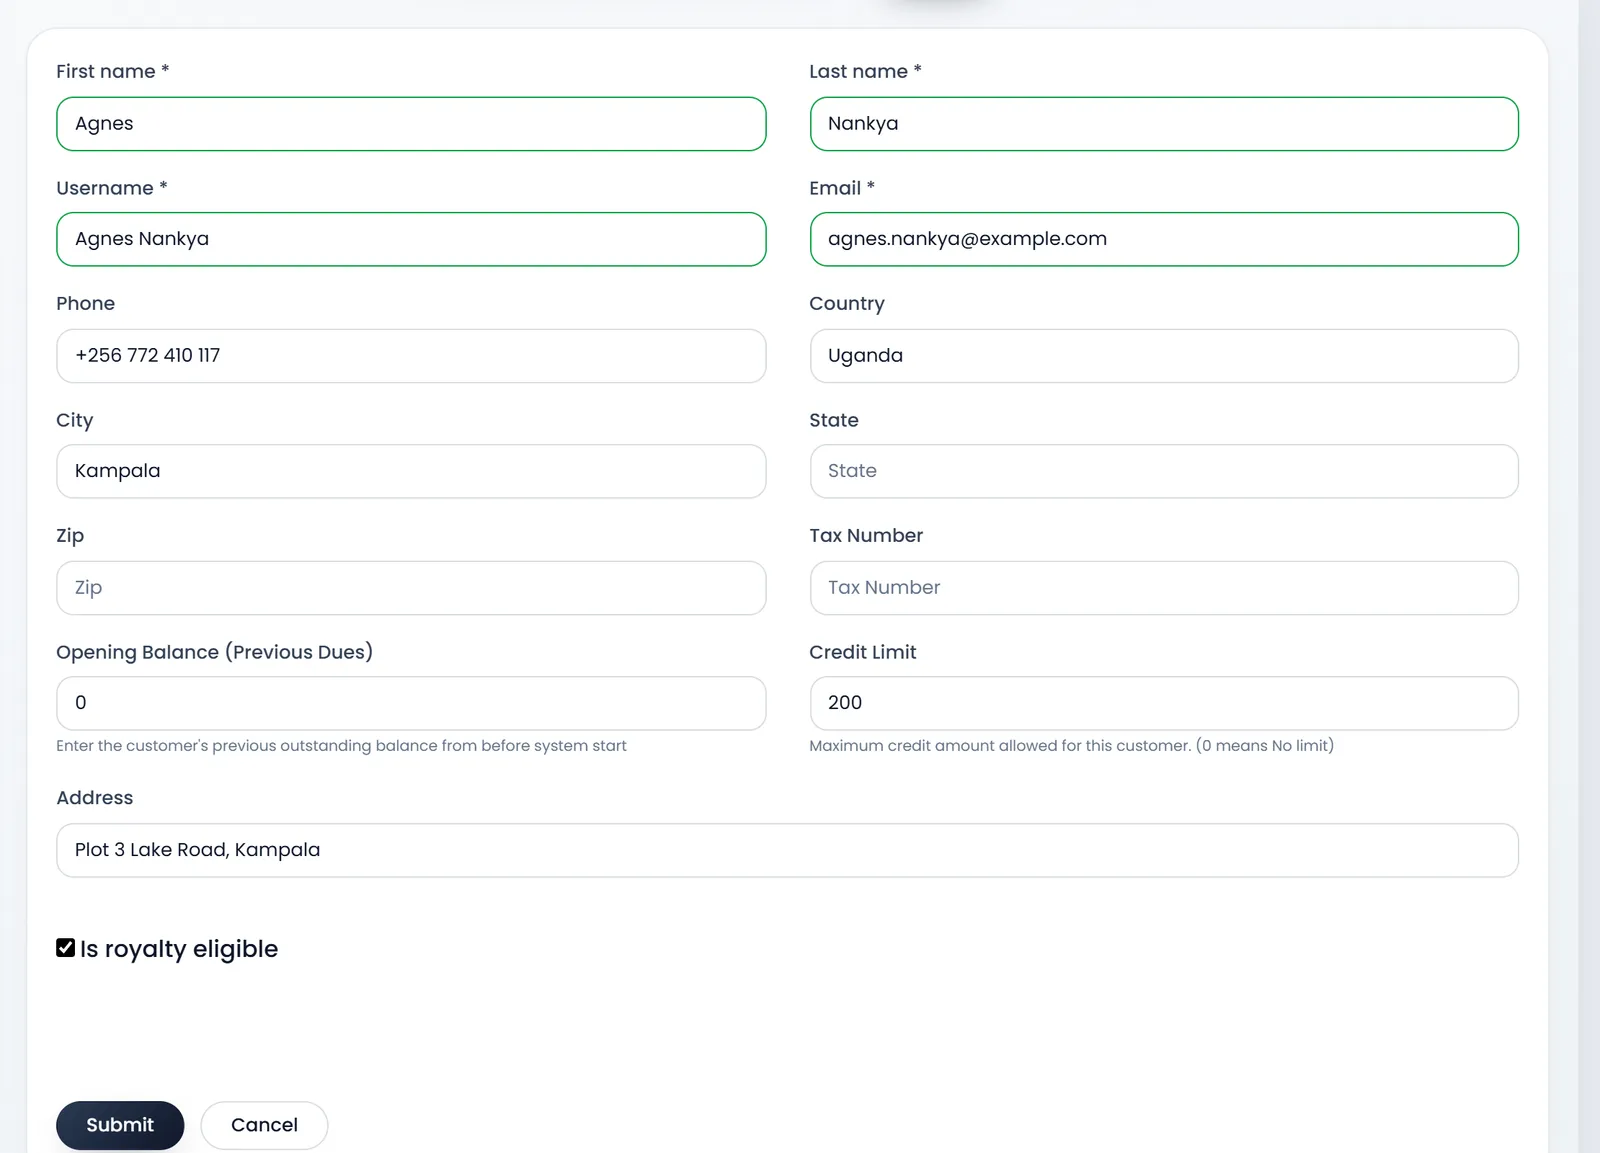Image resolution: width=1600 pixels, height=1153 pixels.
Task: Click the 'Username *' label
Action: (112, 188)
